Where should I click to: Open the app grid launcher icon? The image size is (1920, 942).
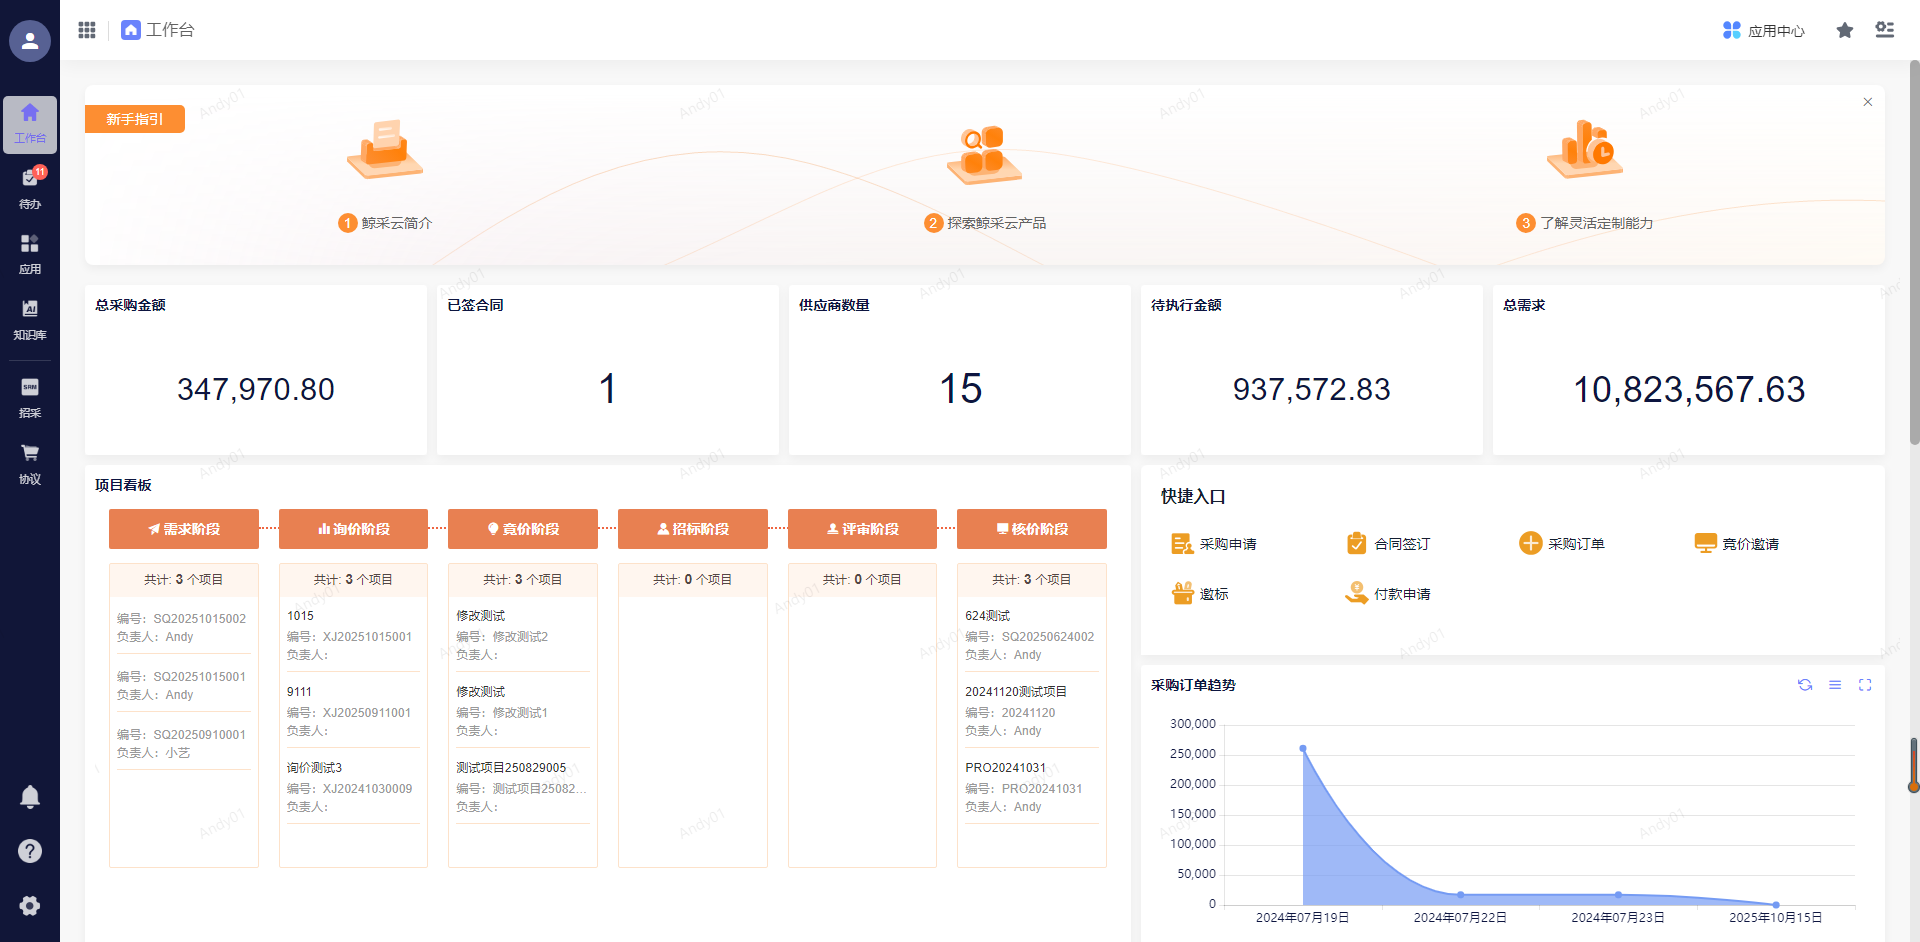(87, 30)
